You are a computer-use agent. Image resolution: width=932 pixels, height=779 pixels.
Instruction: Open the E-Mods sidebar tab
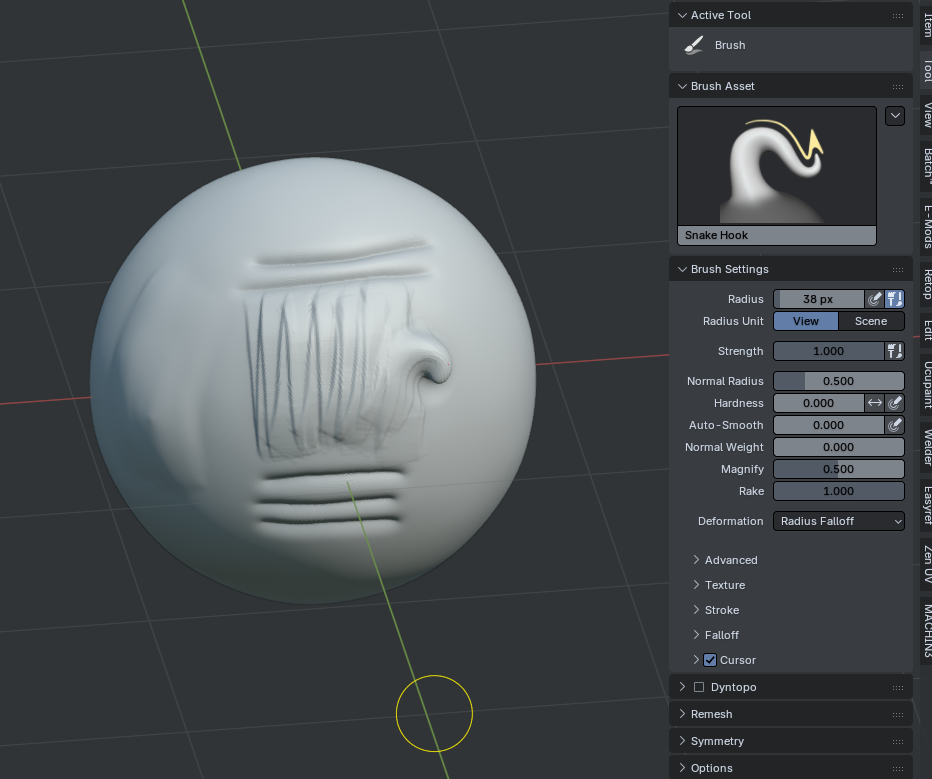click(927, 226)
